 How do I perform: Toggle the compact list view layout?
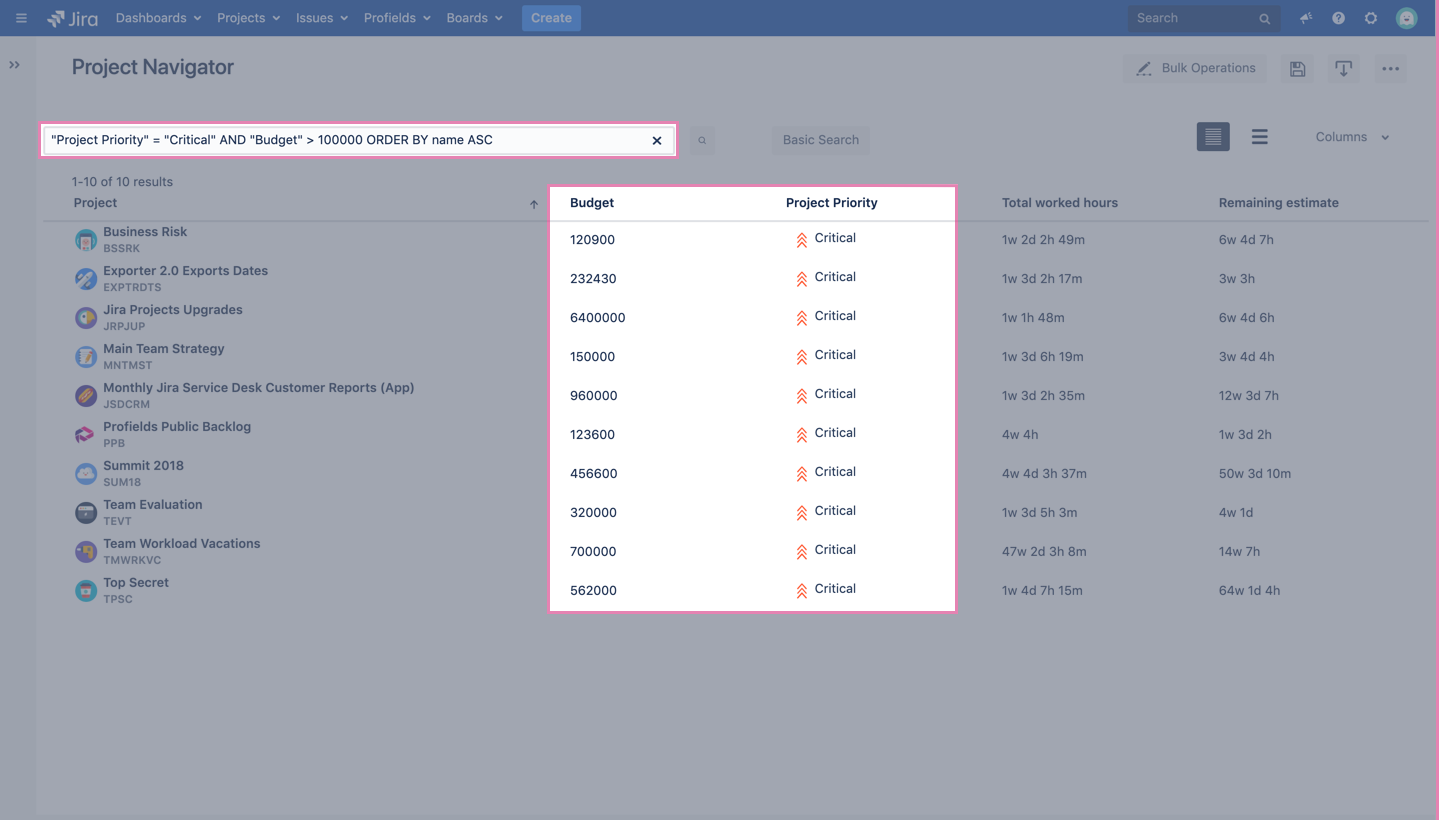pos(1259,136)
